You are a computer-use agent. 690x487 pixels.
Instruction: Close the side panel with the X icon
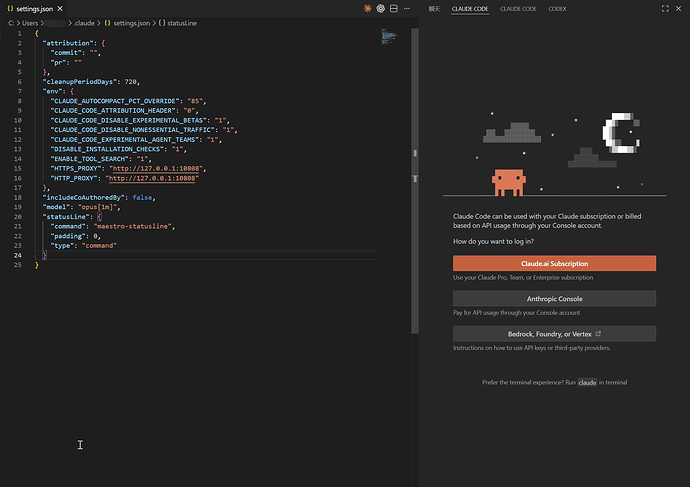(679, 9)
